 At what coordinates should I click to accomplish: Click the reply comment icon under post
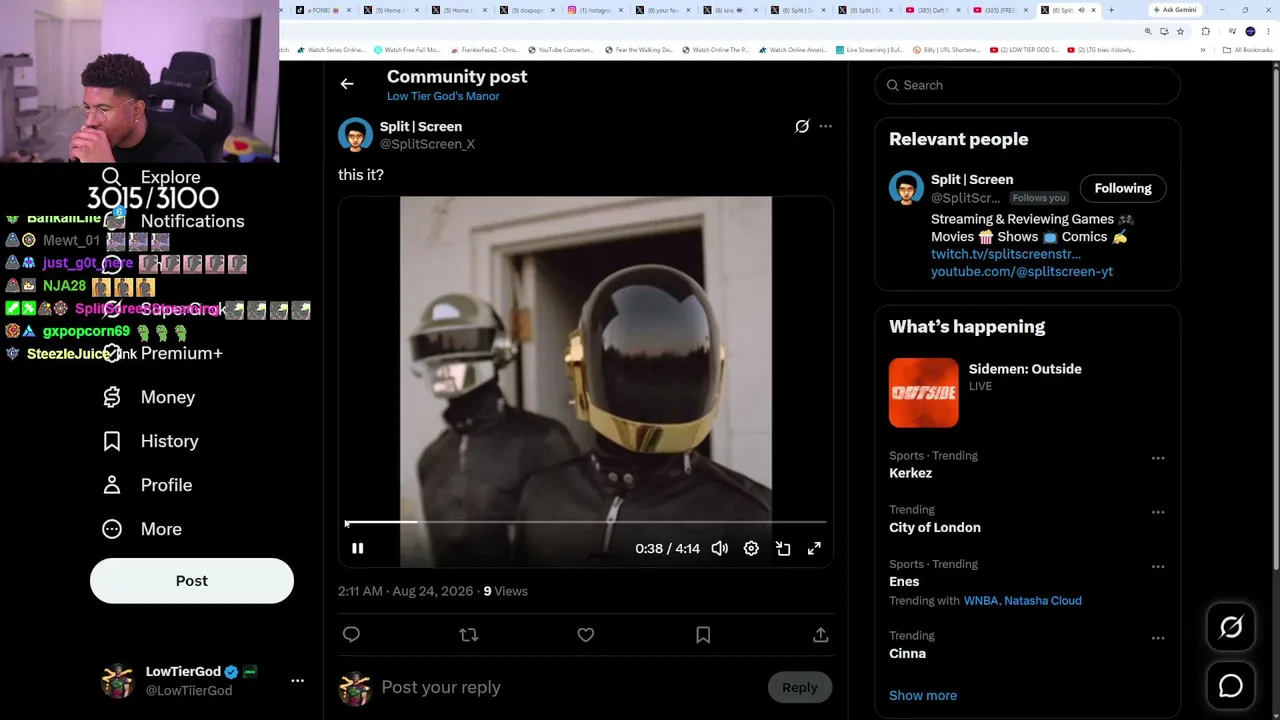[x=351, y=635]
